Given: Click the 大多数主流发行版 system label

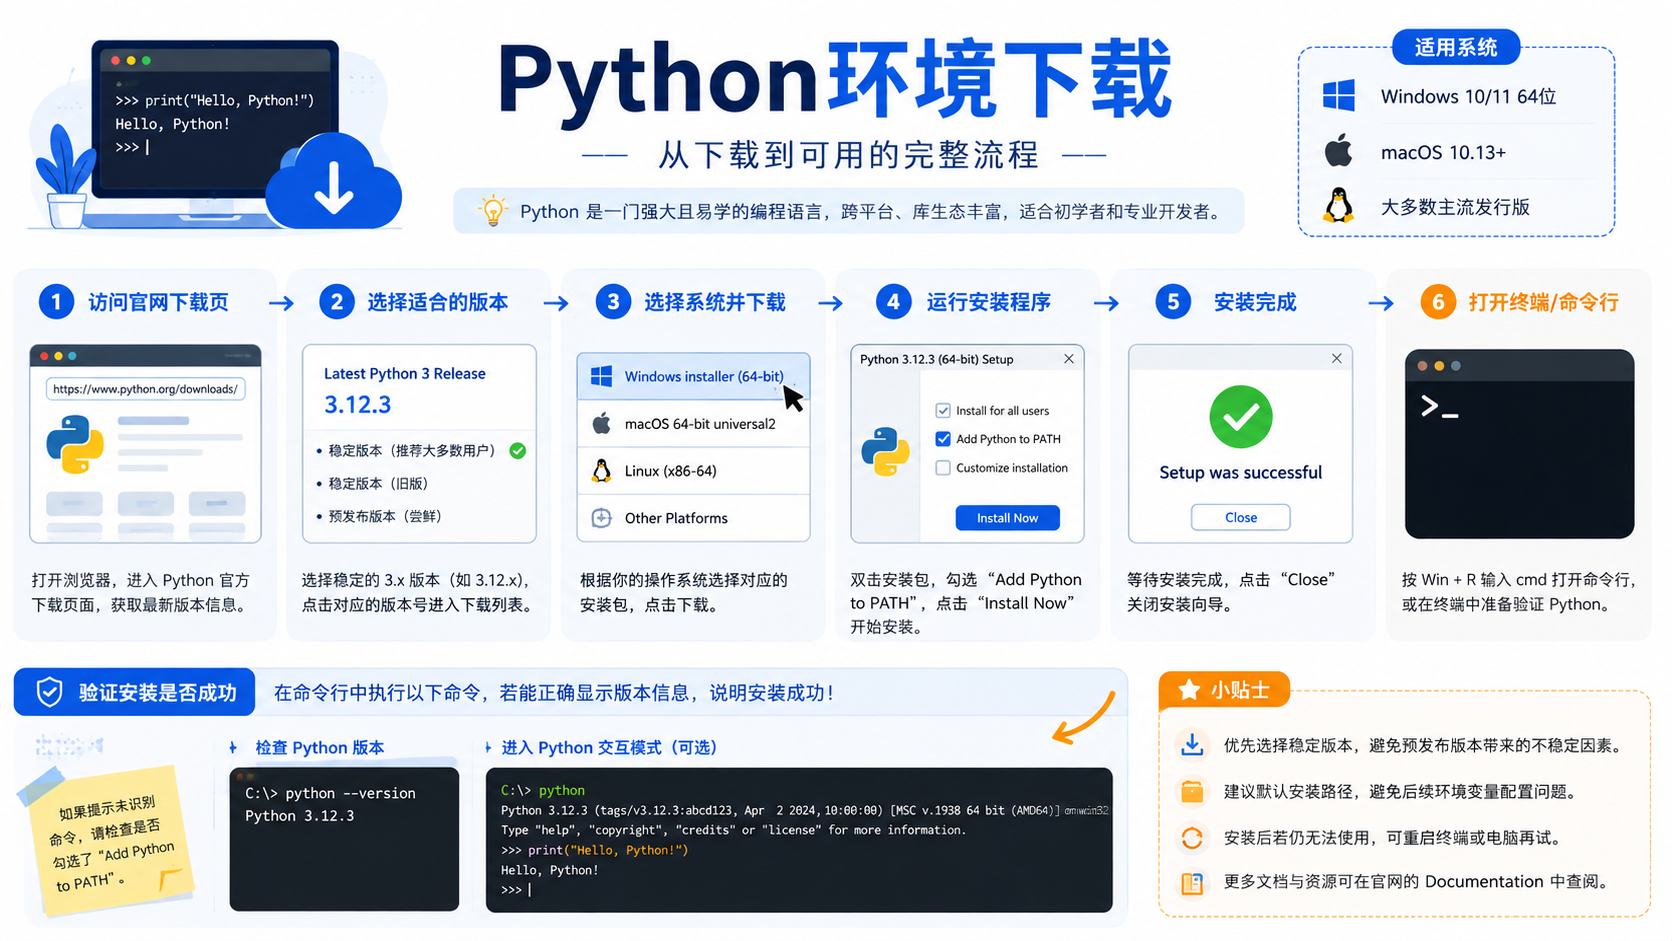Looking at the screenshot, I should point(1455,207).
